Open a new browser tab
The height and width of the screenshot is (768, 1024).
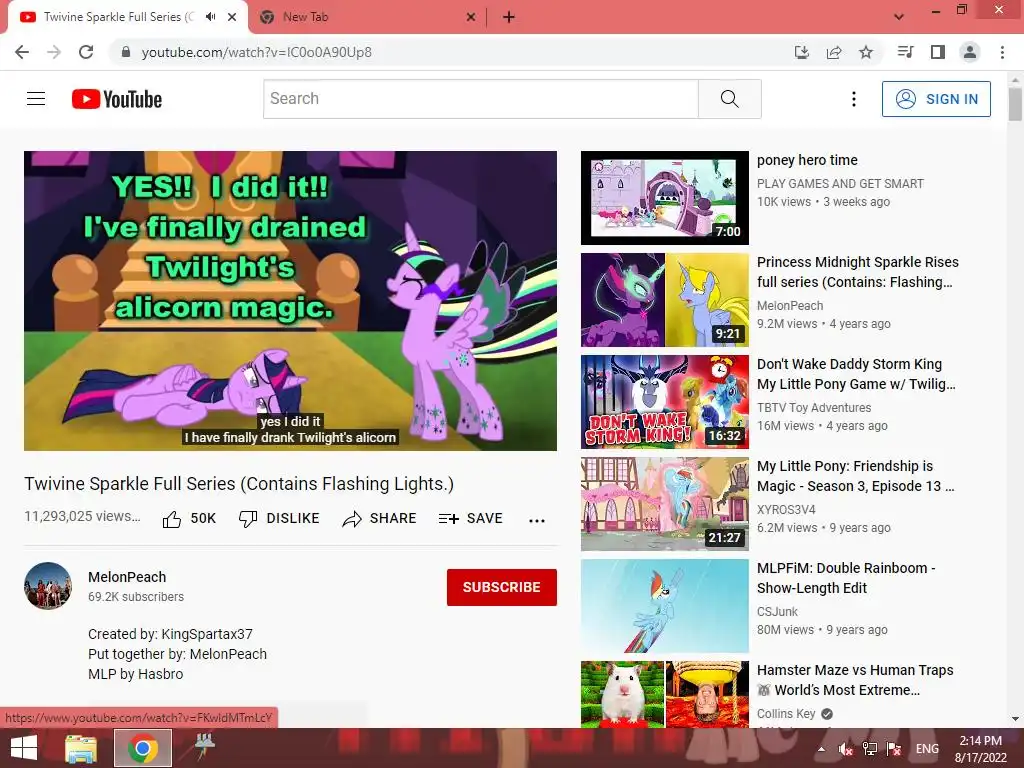(509, 17)
